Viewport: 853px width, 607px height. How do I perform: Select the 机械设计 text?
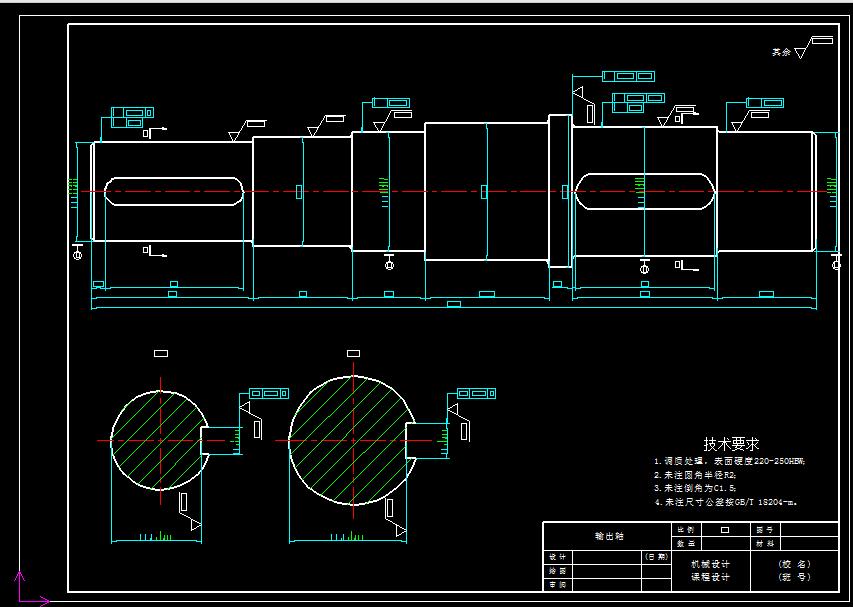click(x=710, y=565)
